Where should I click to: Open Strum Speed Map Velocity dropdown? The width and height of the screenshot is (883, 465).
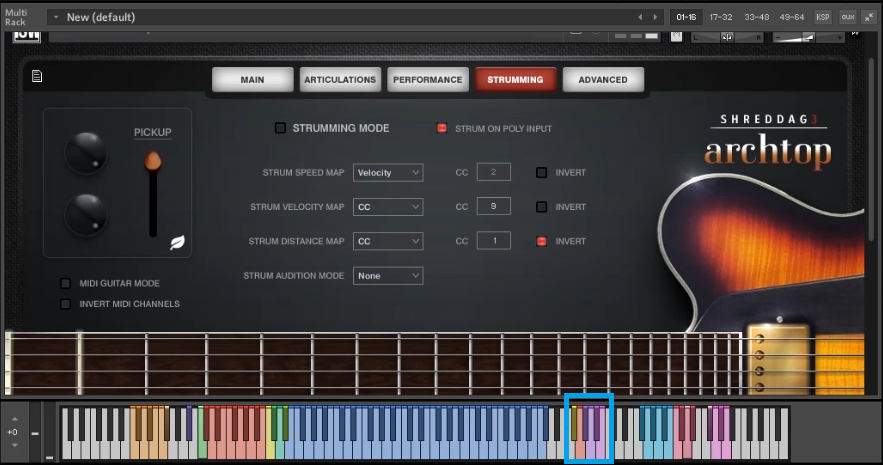[x=388, y=172]
